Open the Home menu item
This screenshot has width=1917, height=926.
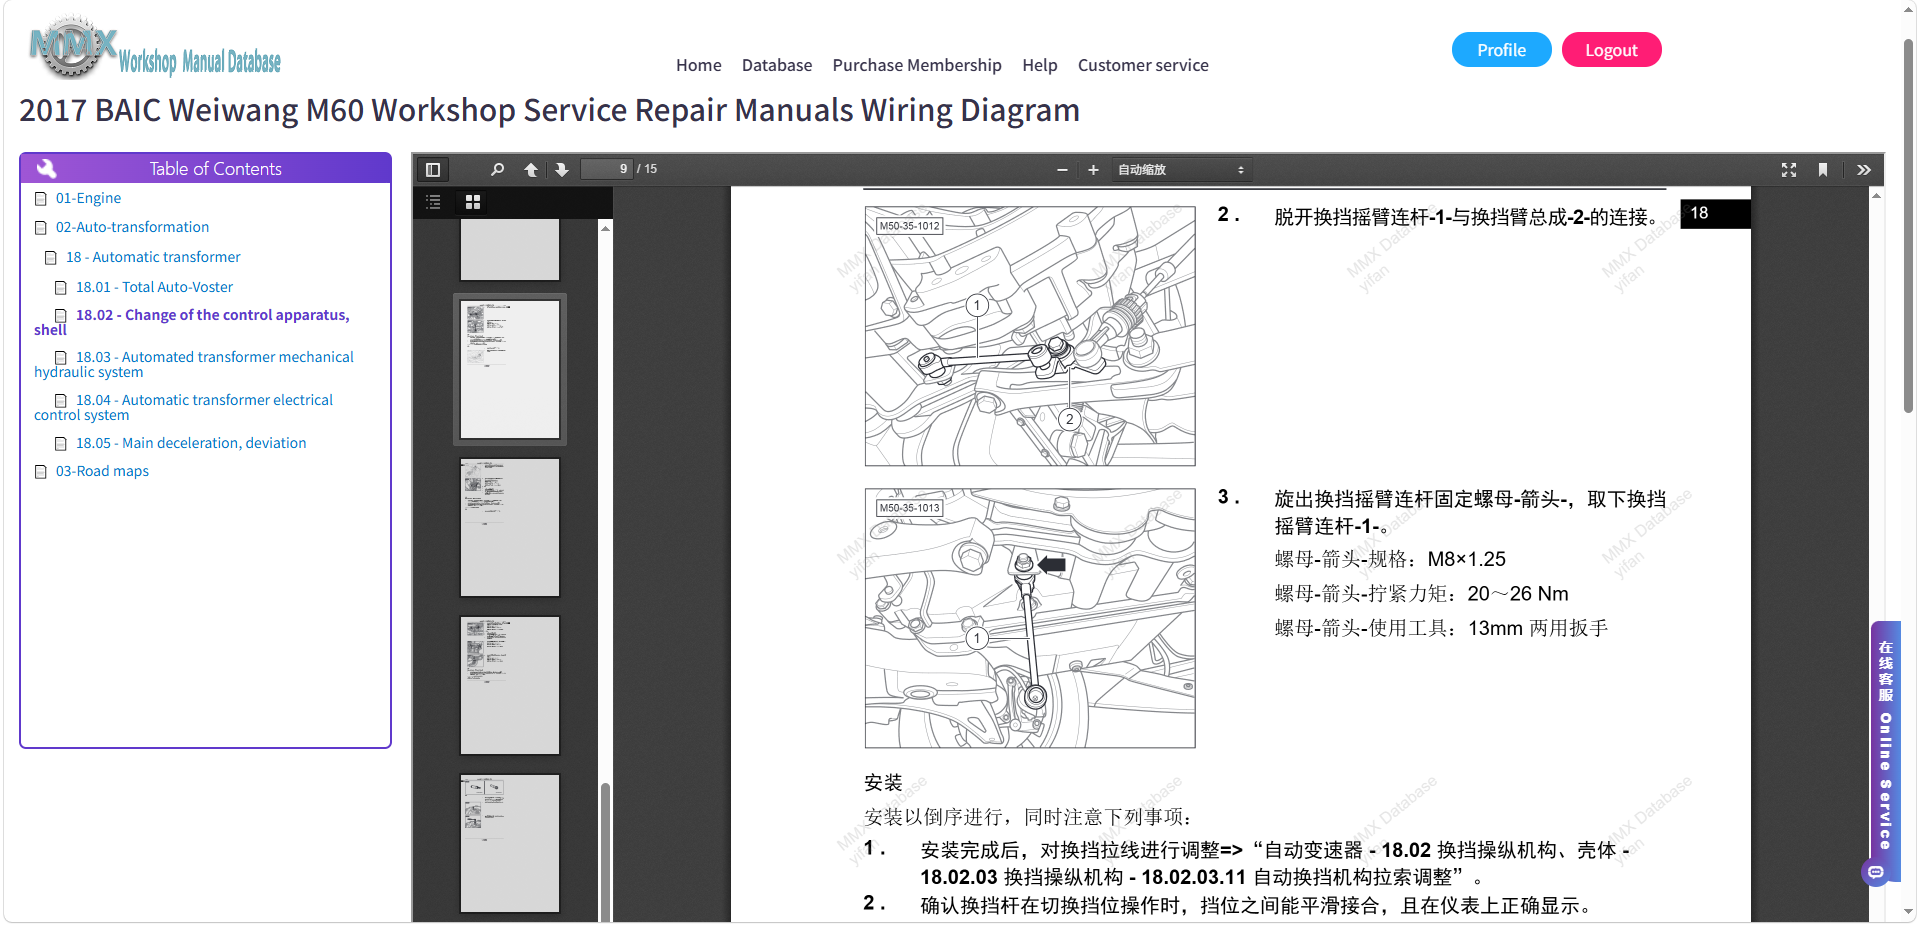coord(698,65)
